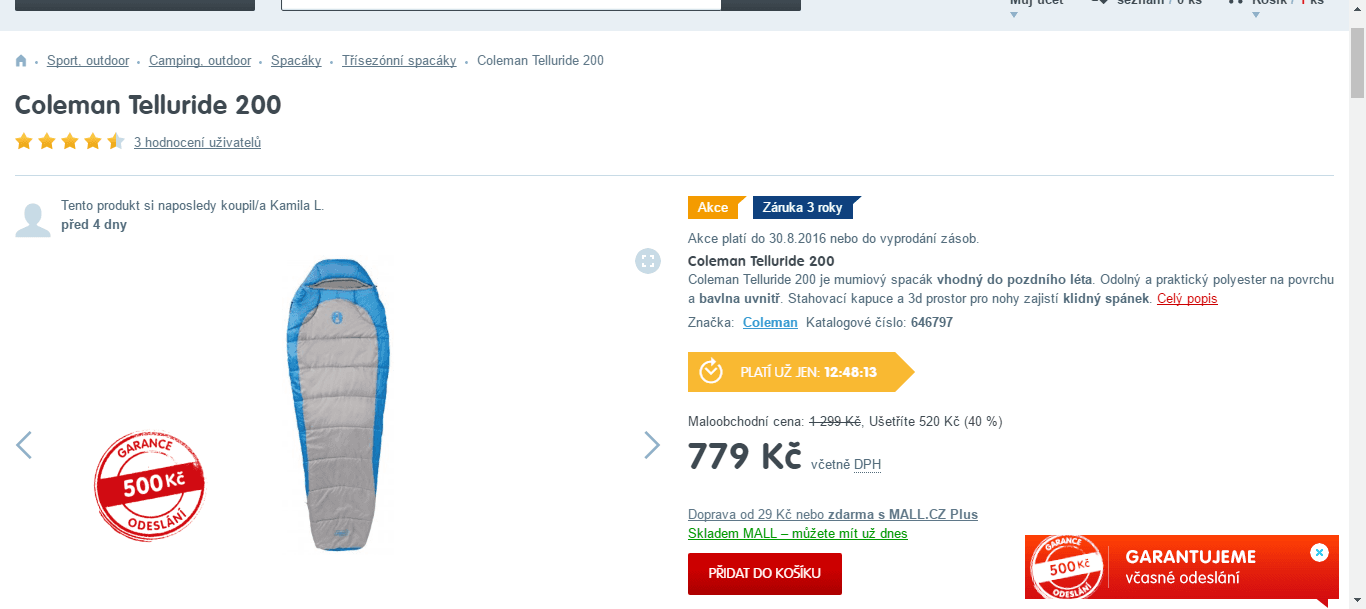Click the buyer avatar icon
The image size is (1366, 609).
pos(33,220)
